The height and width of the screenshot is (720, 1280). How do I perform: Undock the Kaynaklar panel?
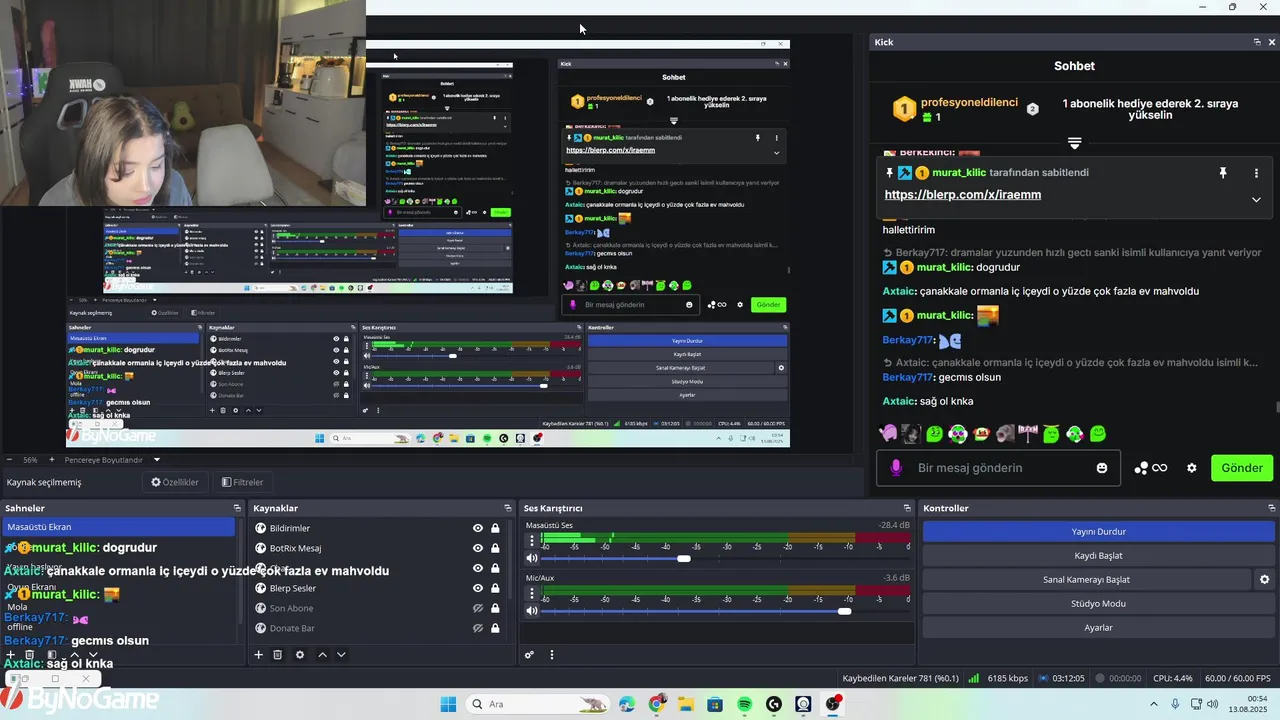pos(508,508)
